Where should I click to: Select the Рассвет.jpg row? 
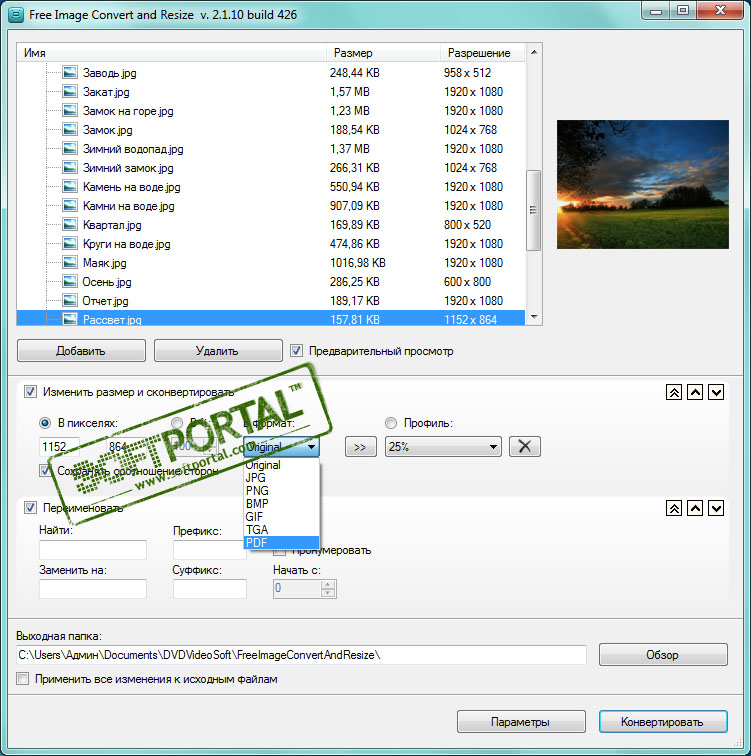tap(270, 318)
